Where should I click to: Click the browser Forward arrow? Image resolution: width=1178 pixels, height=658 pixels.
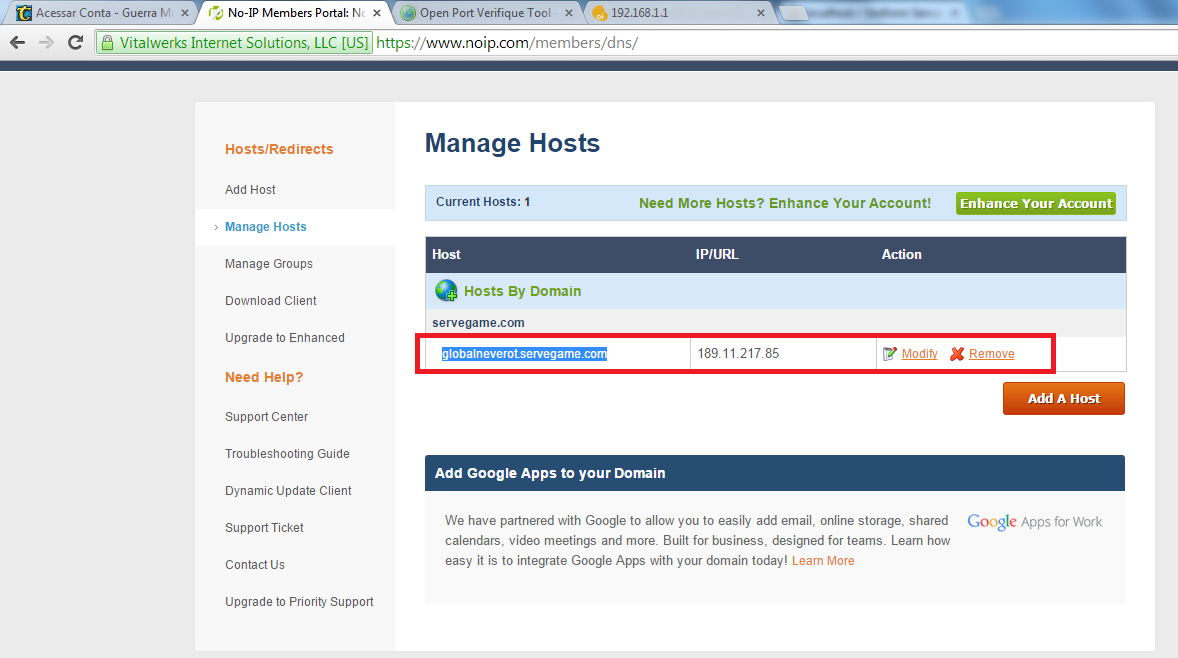coord(47,43)
